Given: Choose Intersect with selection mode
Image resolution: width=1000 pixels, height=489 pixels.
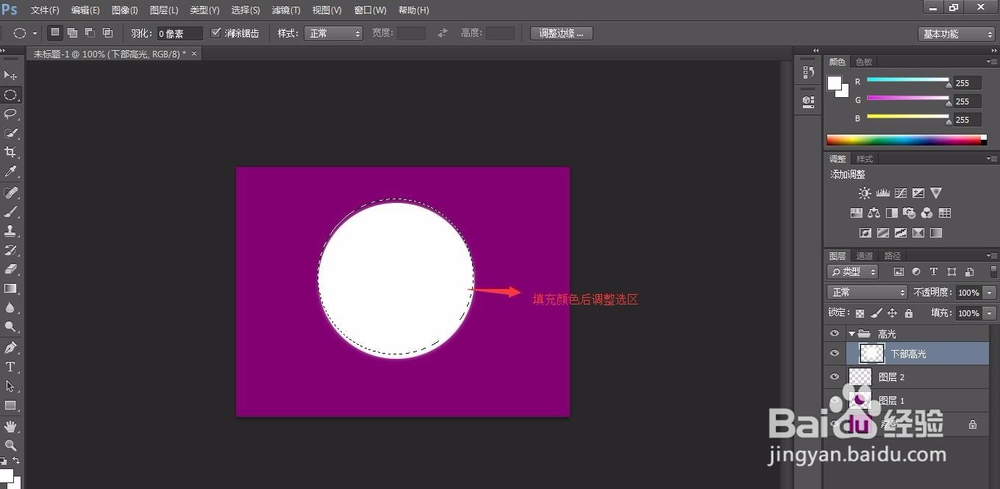Looking at the screenshot, I should 107,33.
